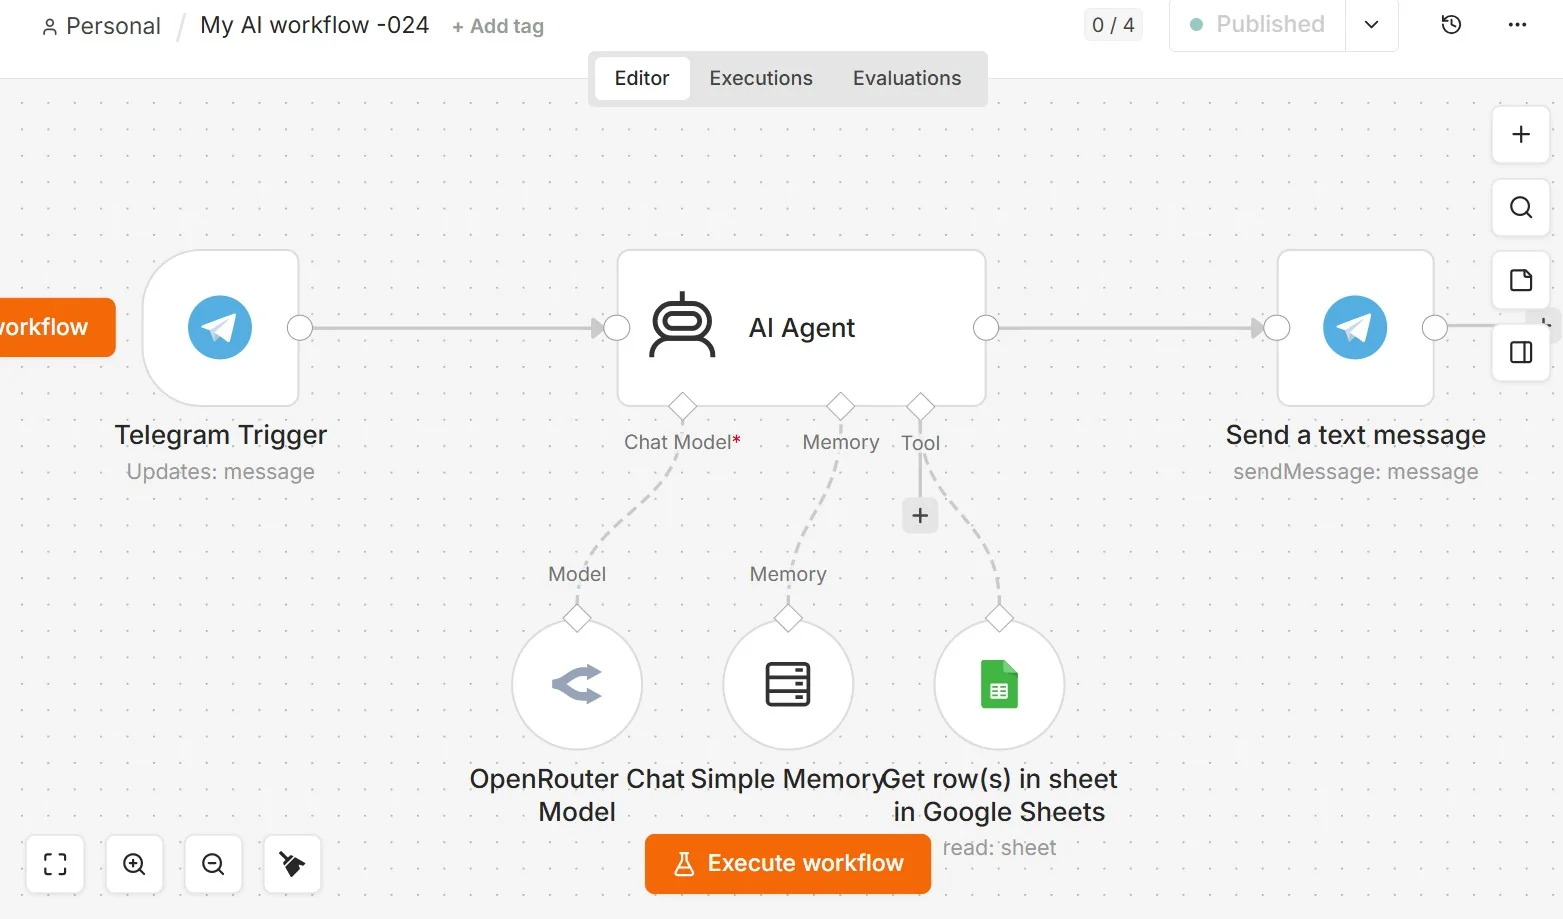Switch to the Editor tab
Image resolution: width=1563 pixels, height=919 pixels.
[x=642, y=79]
